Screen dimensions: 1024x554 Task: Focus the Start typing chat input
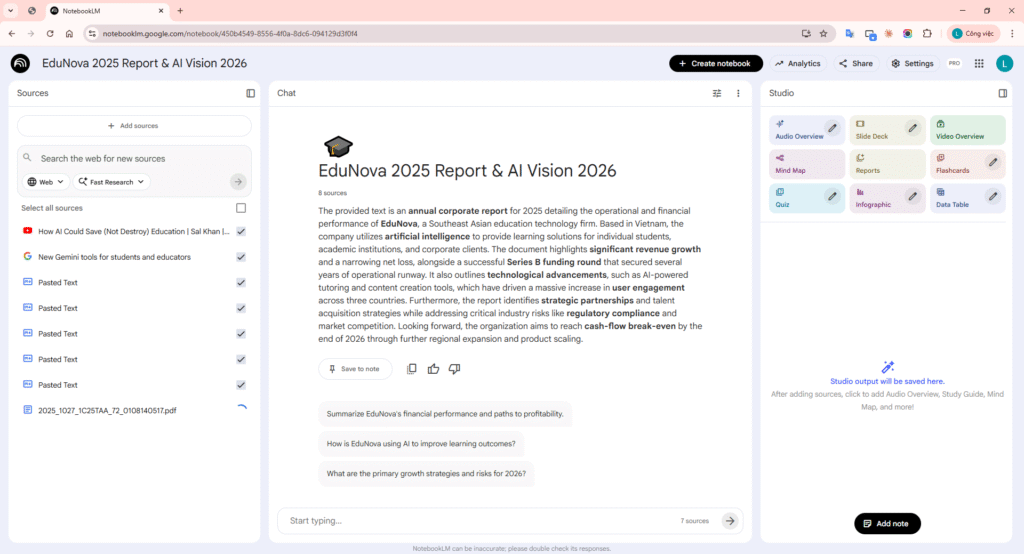480,521
